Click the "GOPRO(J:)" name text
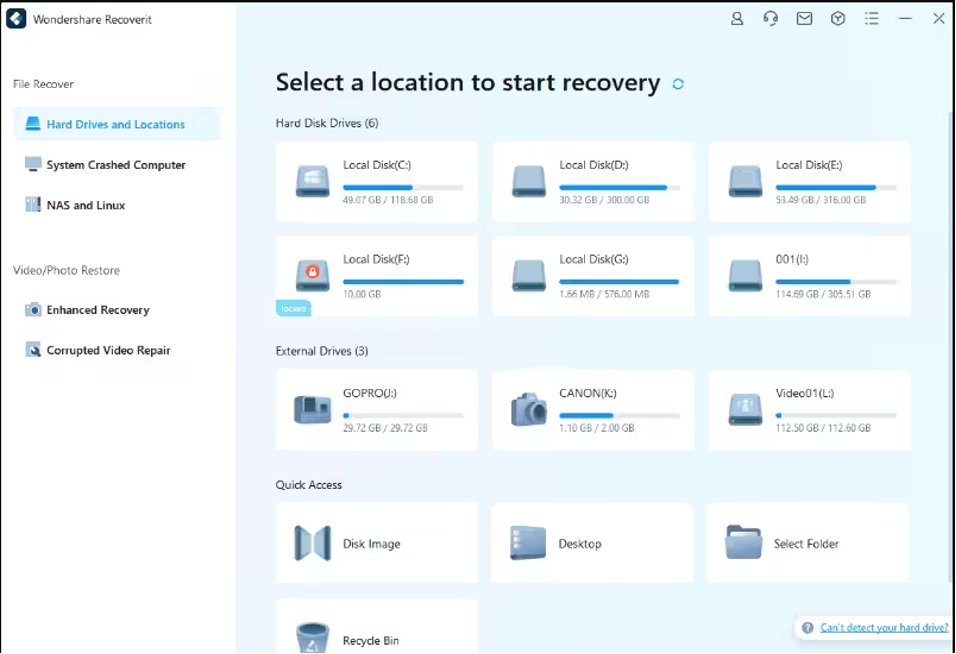Image resolution: width=956 pixels, height=654 pixels. tap(369, 393)
